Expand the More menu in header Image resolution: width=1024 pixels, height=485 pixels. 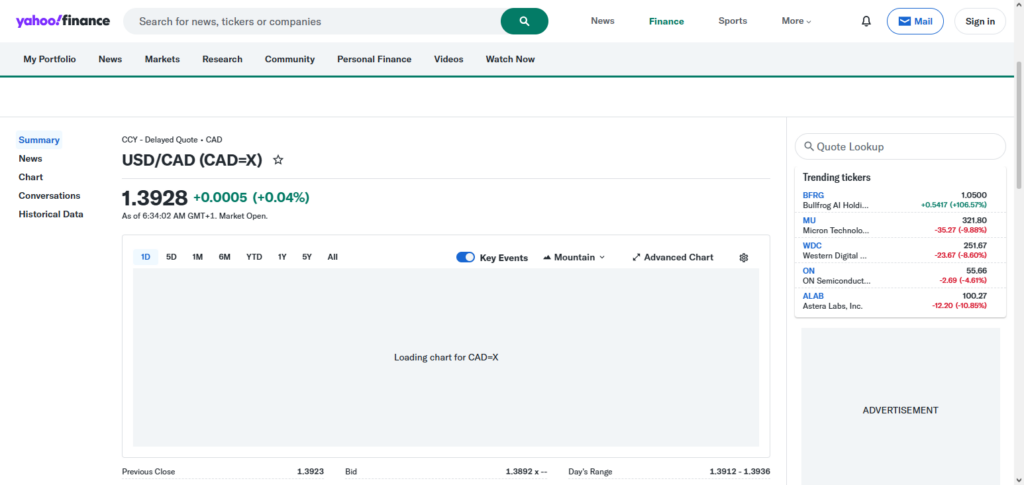[x=796, y=21]
